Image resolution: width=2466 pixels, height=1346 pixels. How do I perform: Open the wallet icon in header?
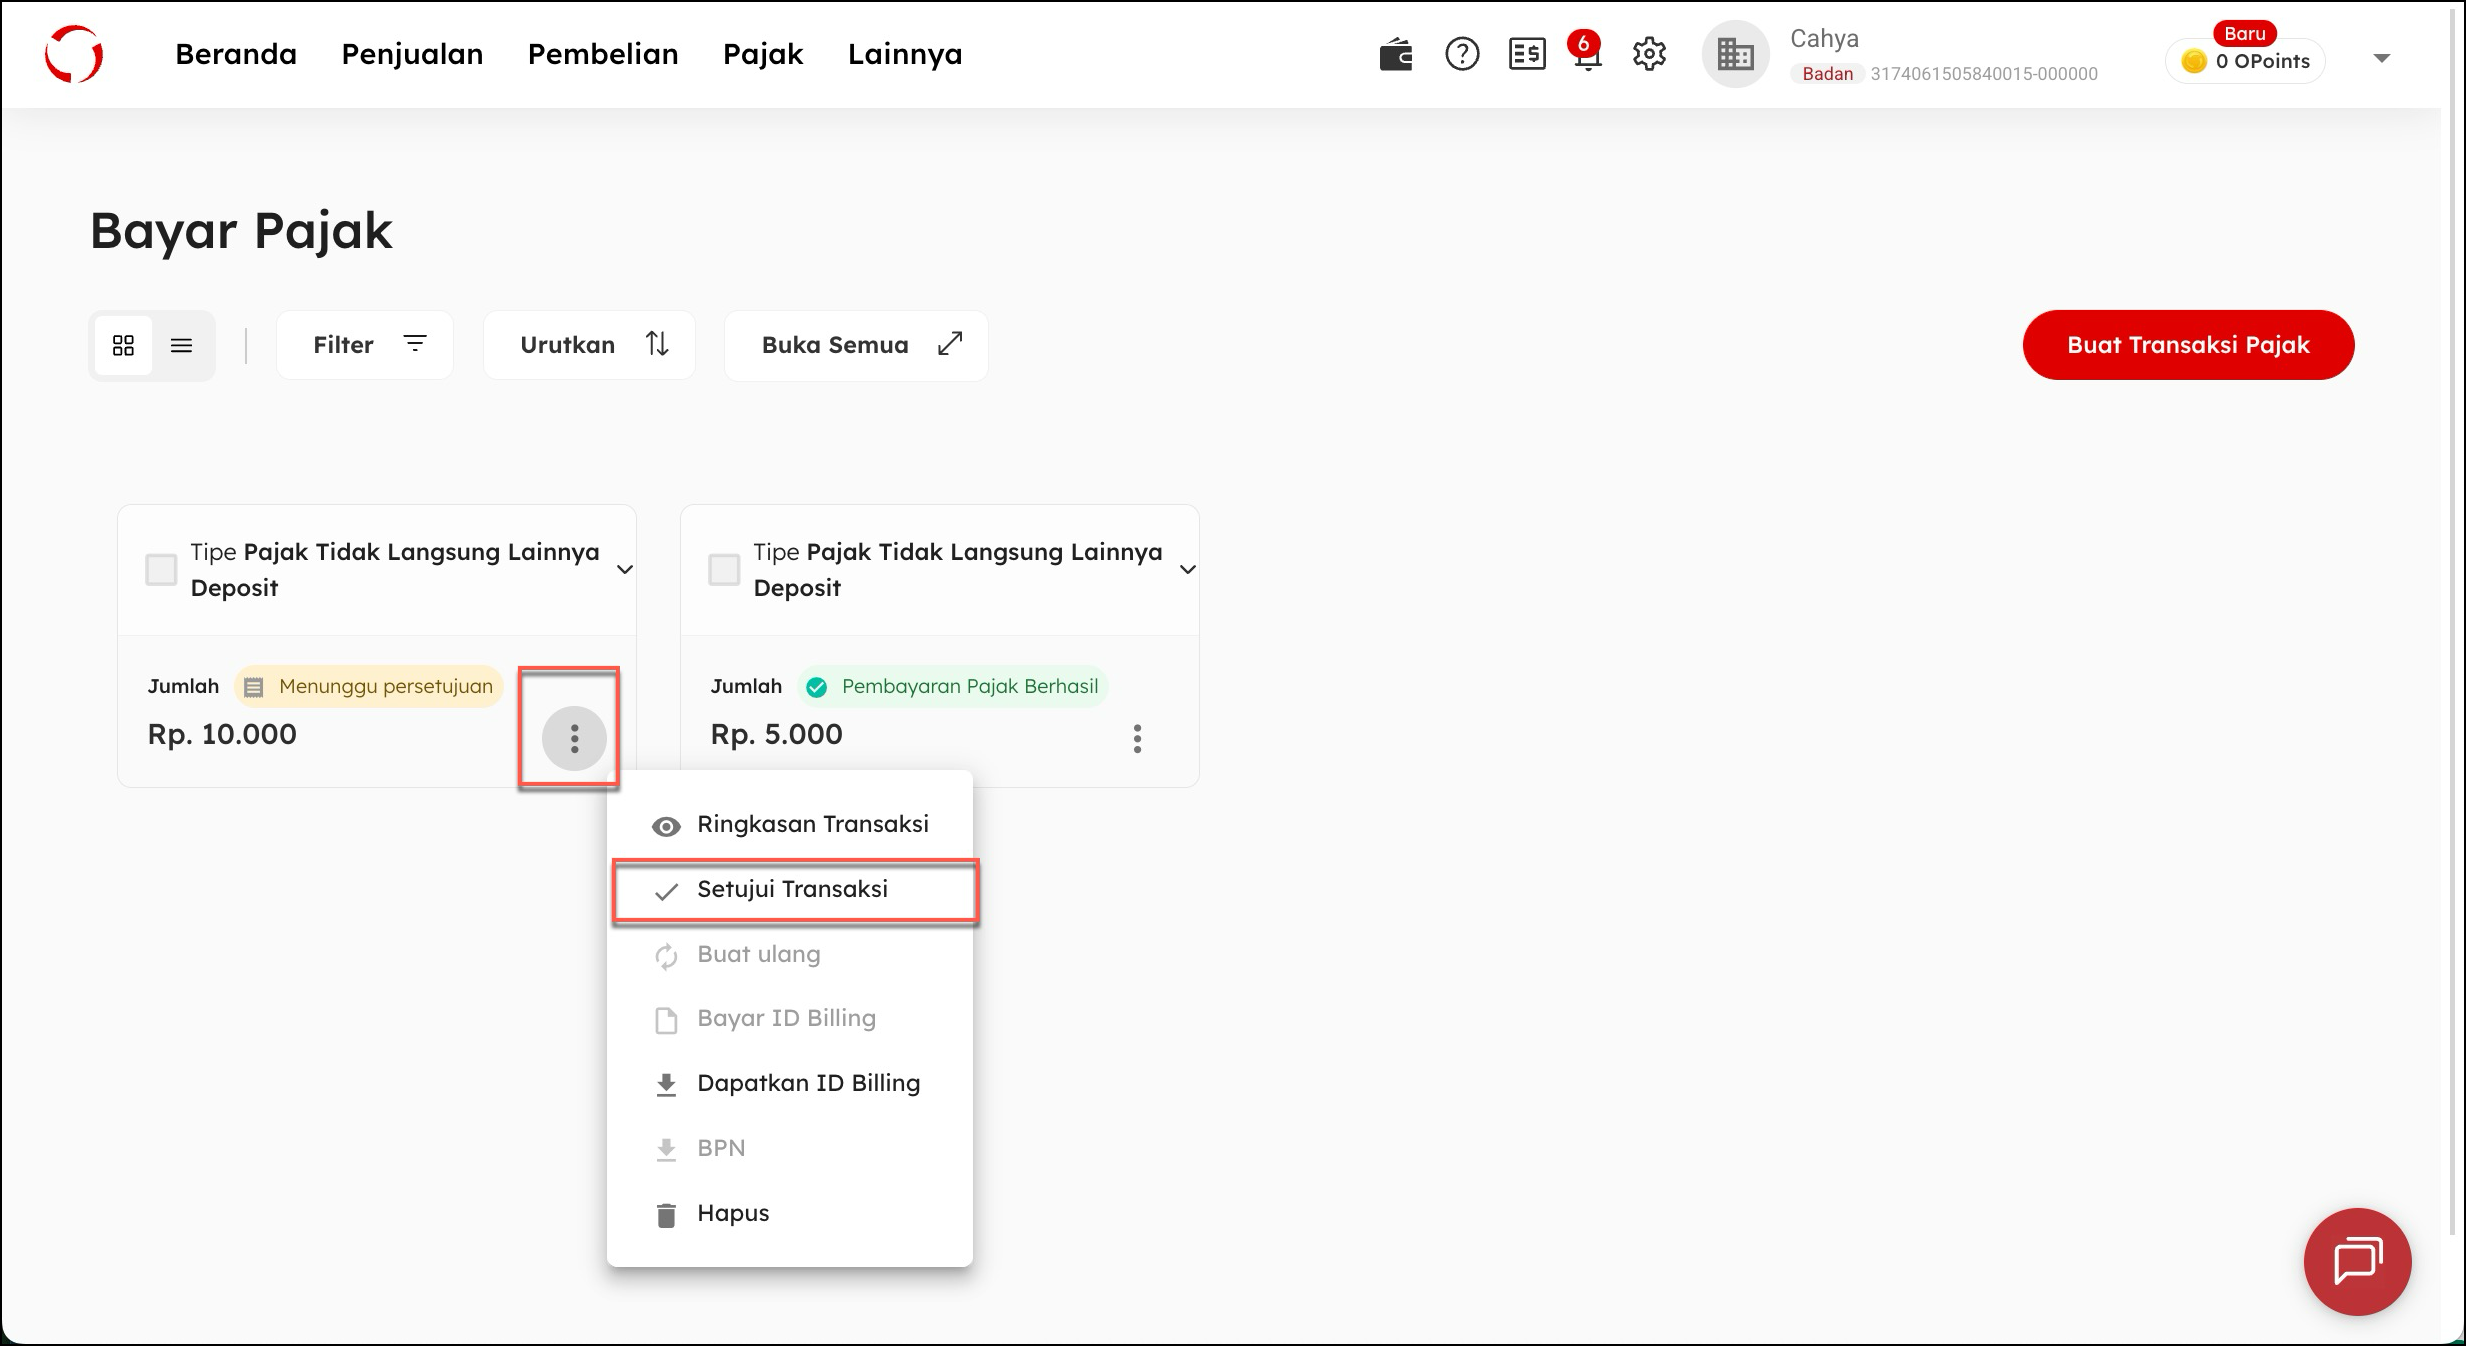point(1395,55)
